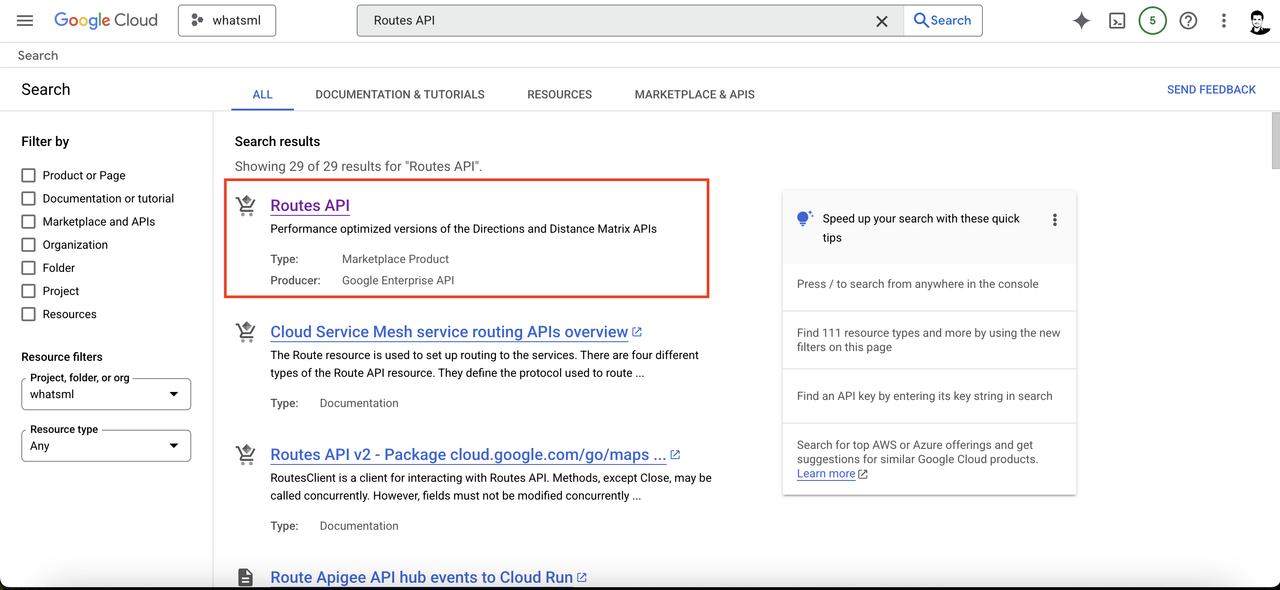Screen dimensions: 1280x590
Task: Check the Documentation or tutorial filter
Action: point(28,198)
